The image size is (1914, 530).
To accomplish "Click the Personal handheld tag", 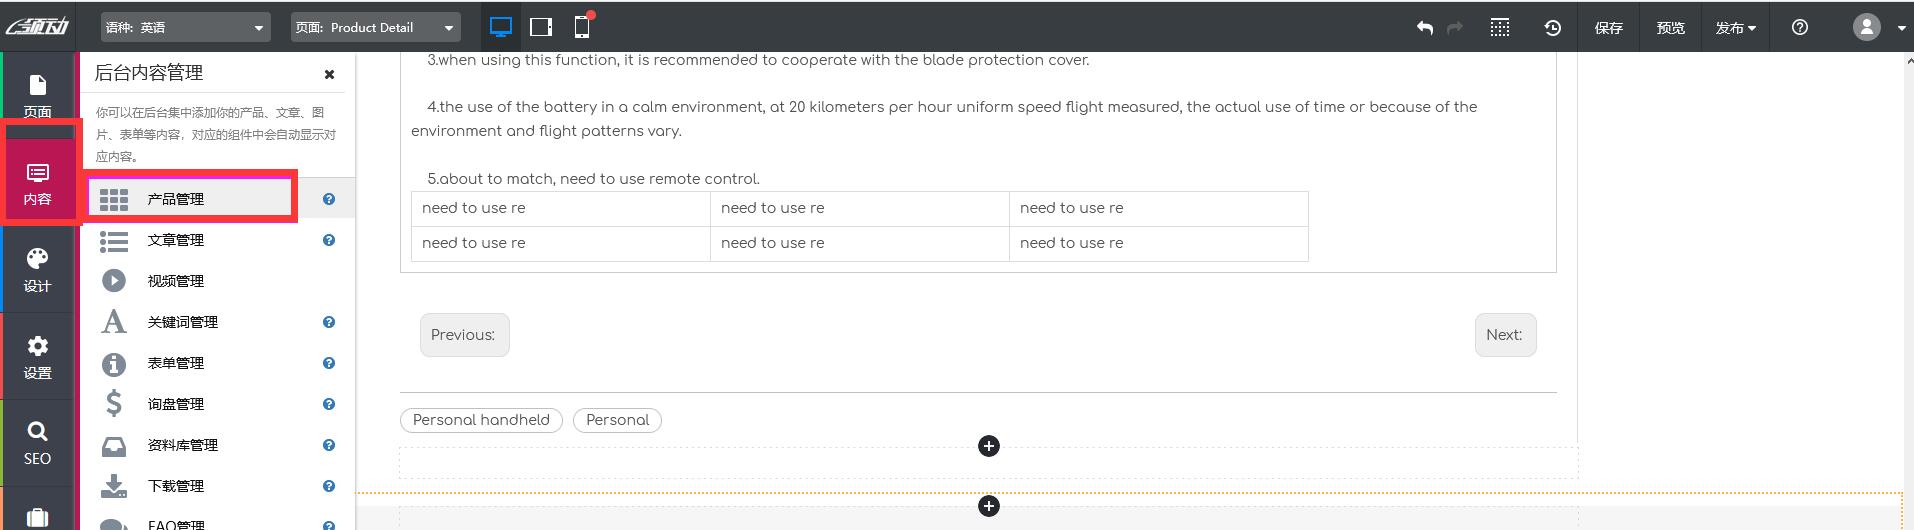I will [x=481, y=420].
